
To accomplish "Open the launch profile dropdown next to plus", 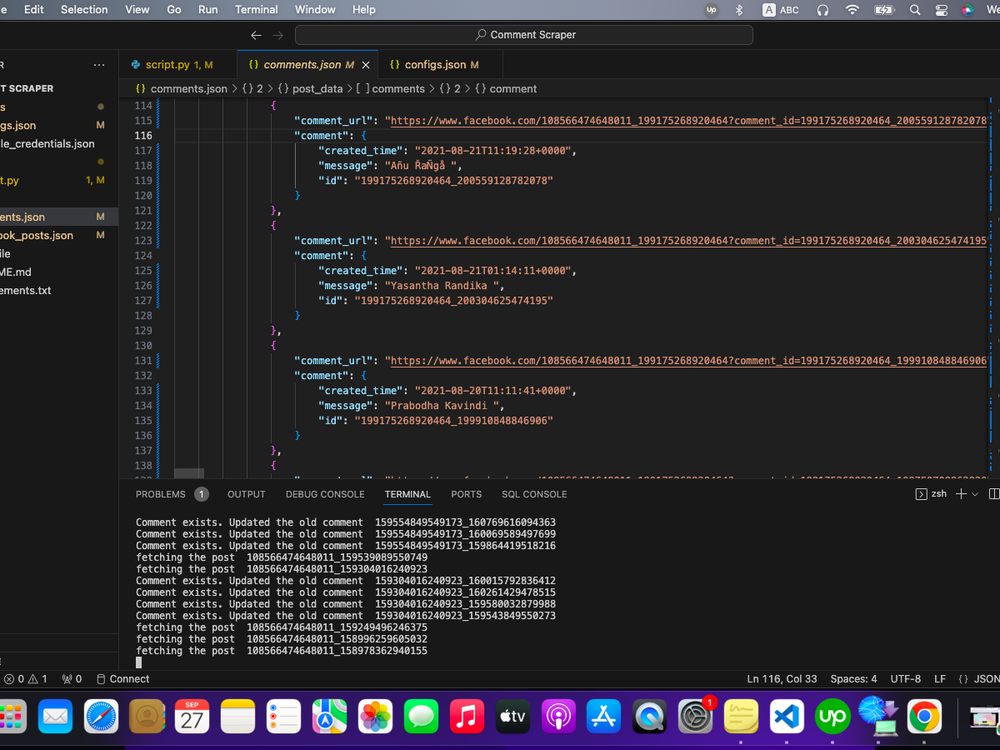I will pyautogui.click(x=974, y=493).
